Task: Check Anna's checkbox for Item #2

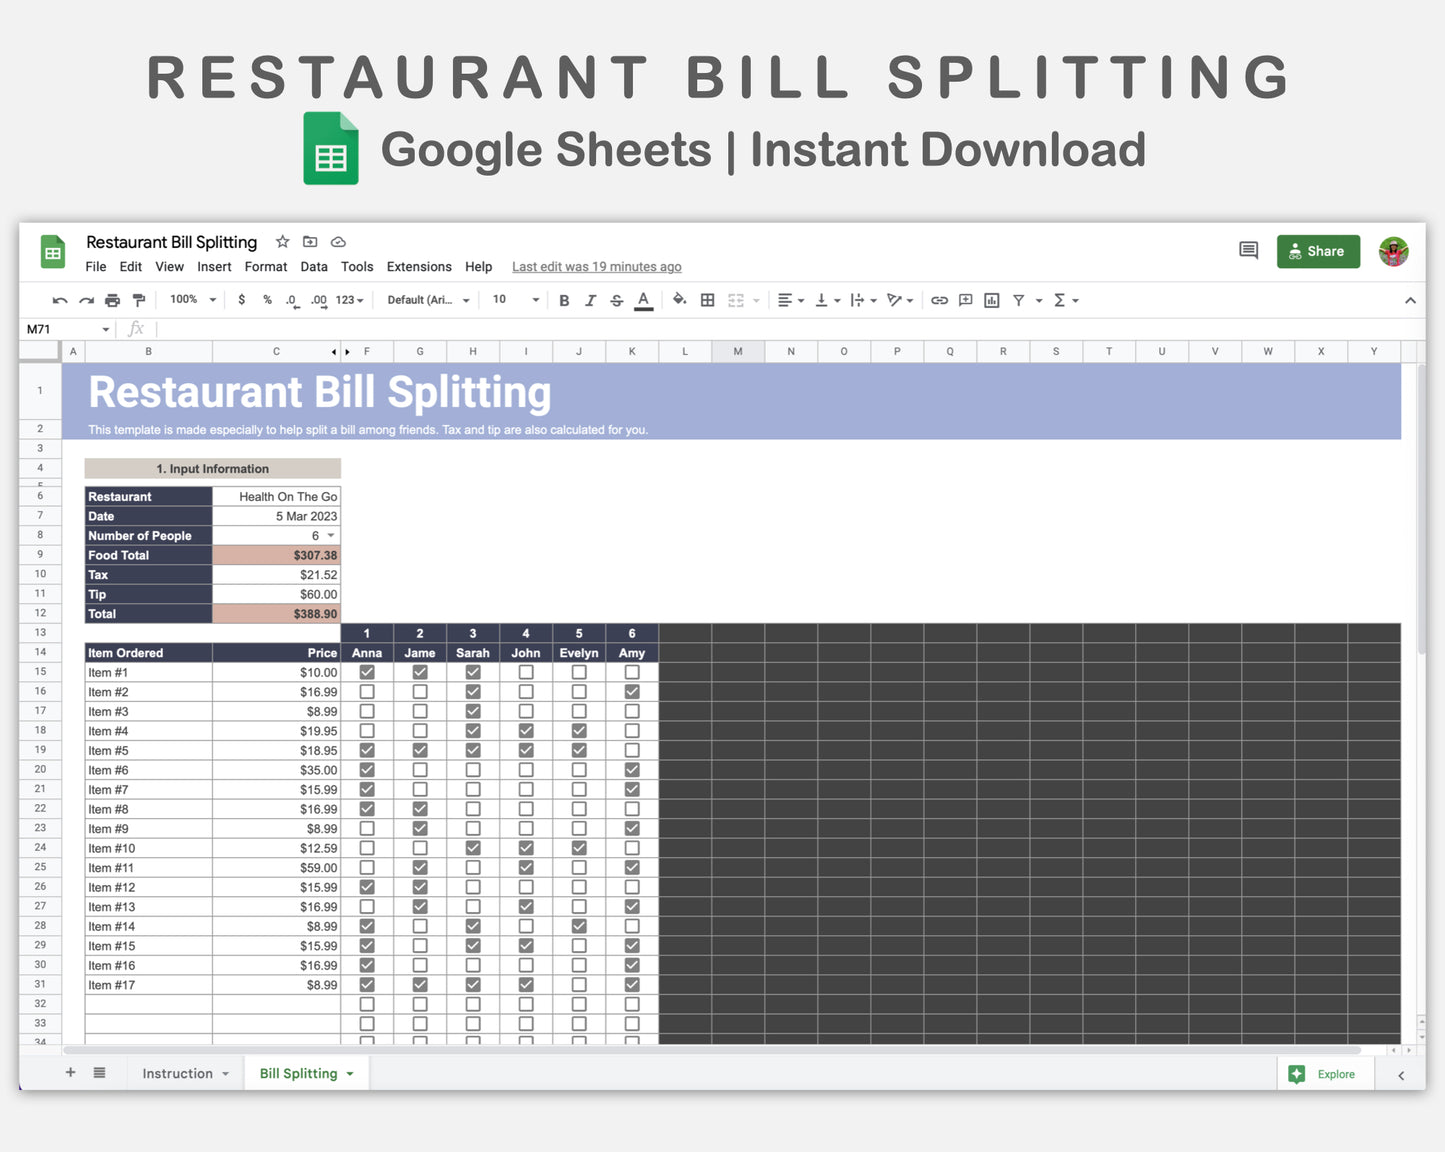Action: [367, 691]
